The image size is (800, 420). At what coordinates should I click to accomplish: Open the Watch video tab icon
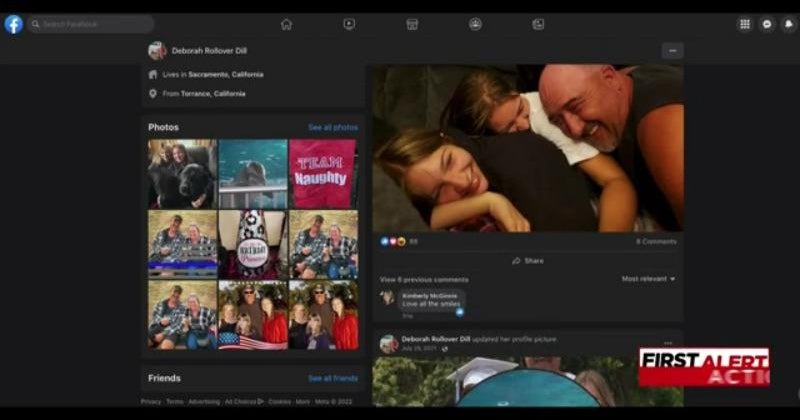(349, 24)
